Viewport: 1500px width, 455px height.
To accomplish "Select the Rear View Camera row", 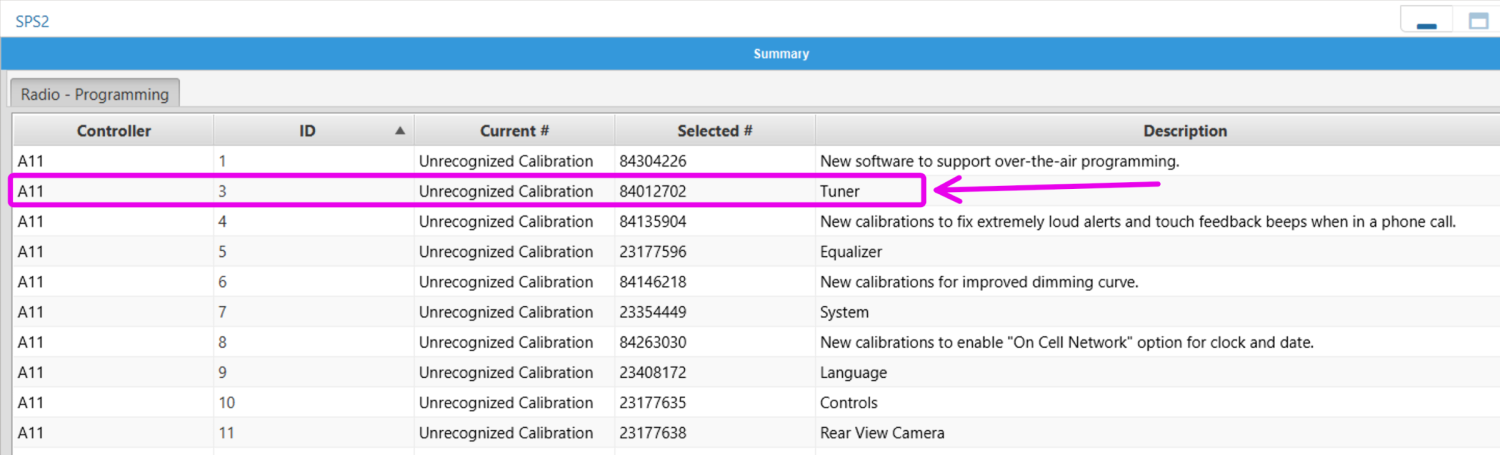I will [x=756, y=433].
